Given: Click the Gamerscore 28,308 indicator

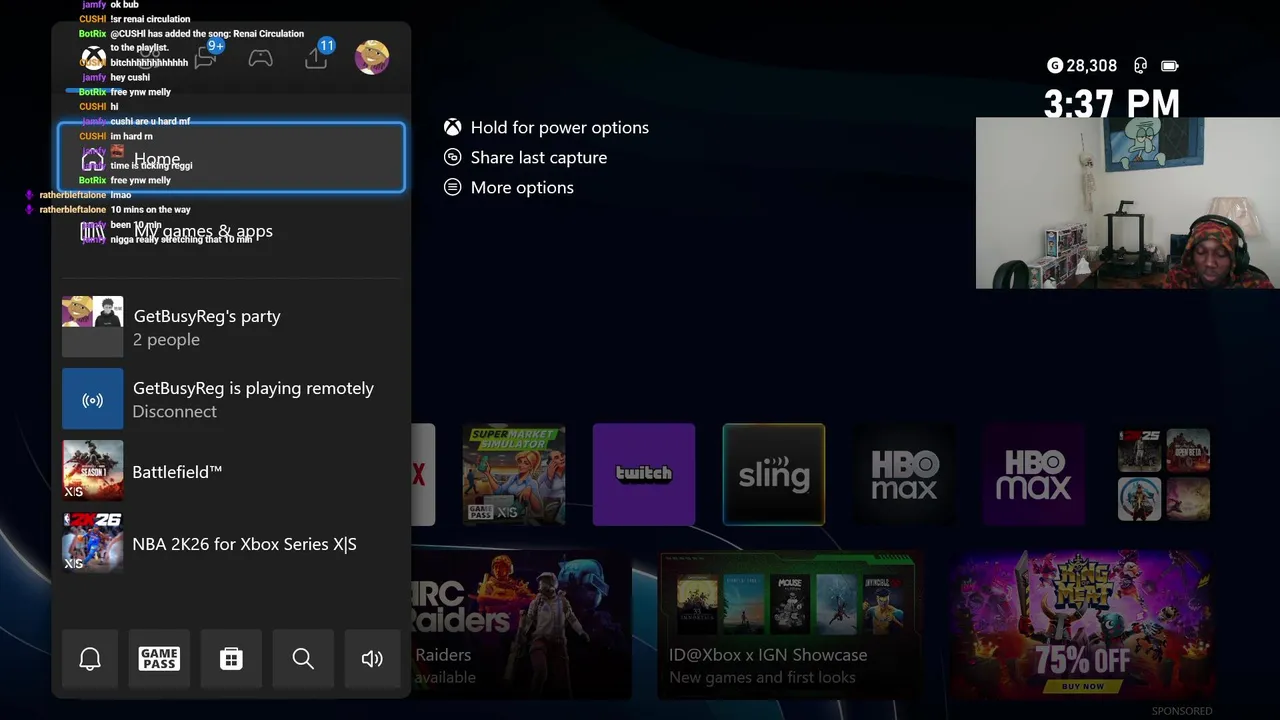Looking at the screenshot, I should point(1082,66).
